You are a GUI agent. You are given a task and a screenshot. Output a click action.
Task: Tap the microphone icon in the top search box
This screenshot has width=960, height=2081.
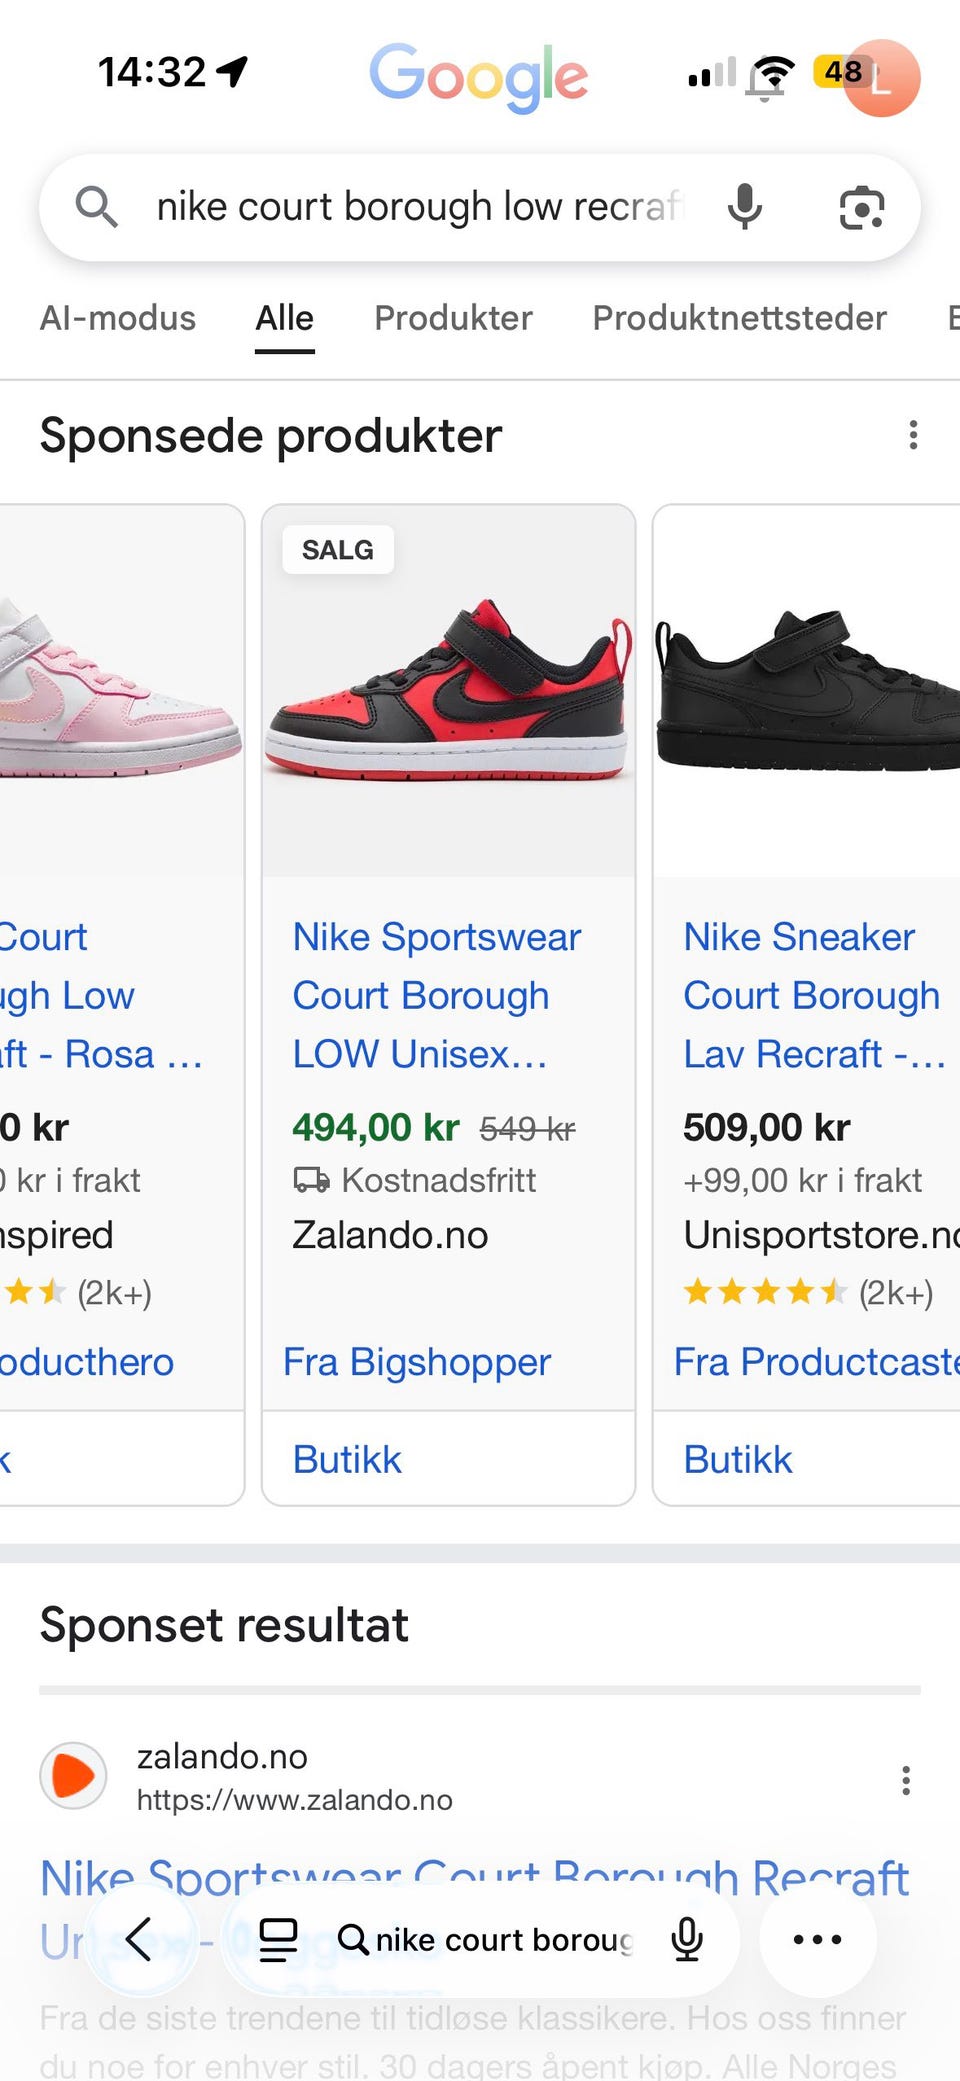(x=744, y=207)
